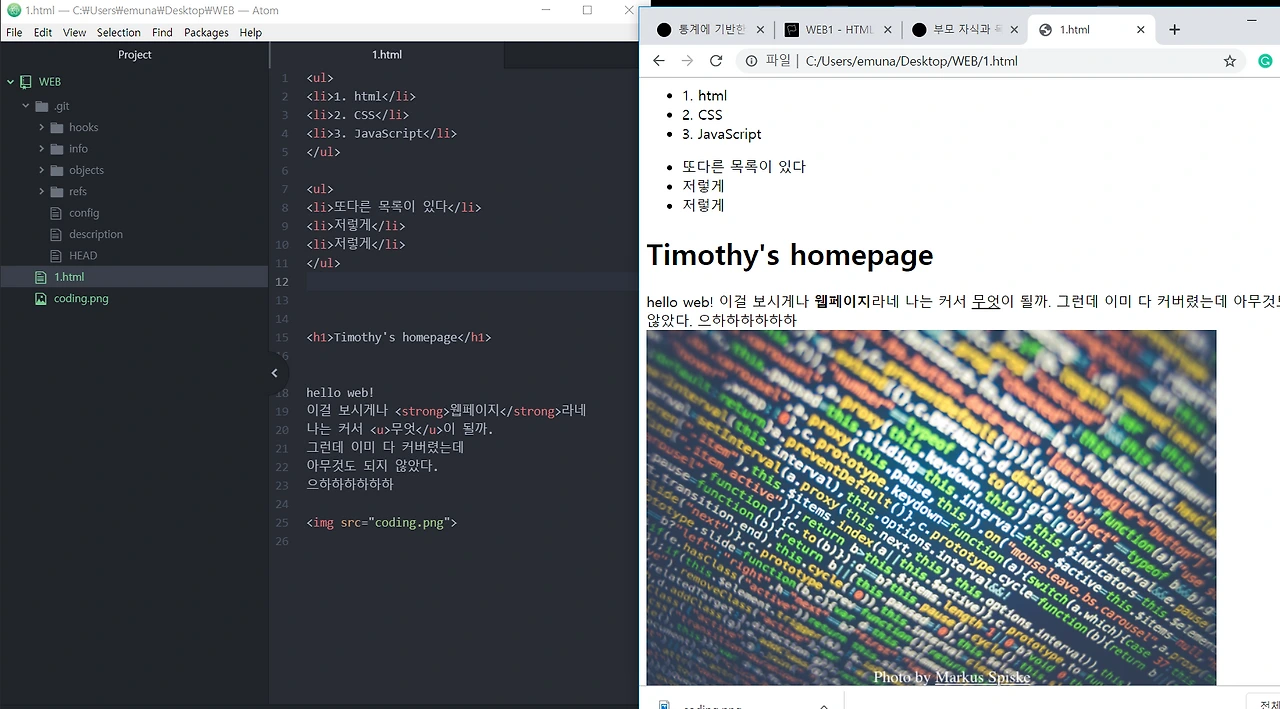
Task: Hide Atom's tree view with the arrow handle
Action: pyautogui.click(x=274, y=373)
